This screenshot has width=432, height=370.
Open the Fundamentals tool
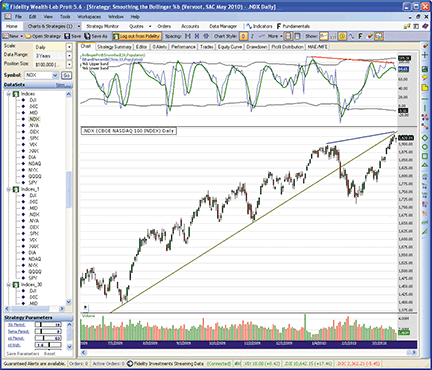click(x=293, y=26)
